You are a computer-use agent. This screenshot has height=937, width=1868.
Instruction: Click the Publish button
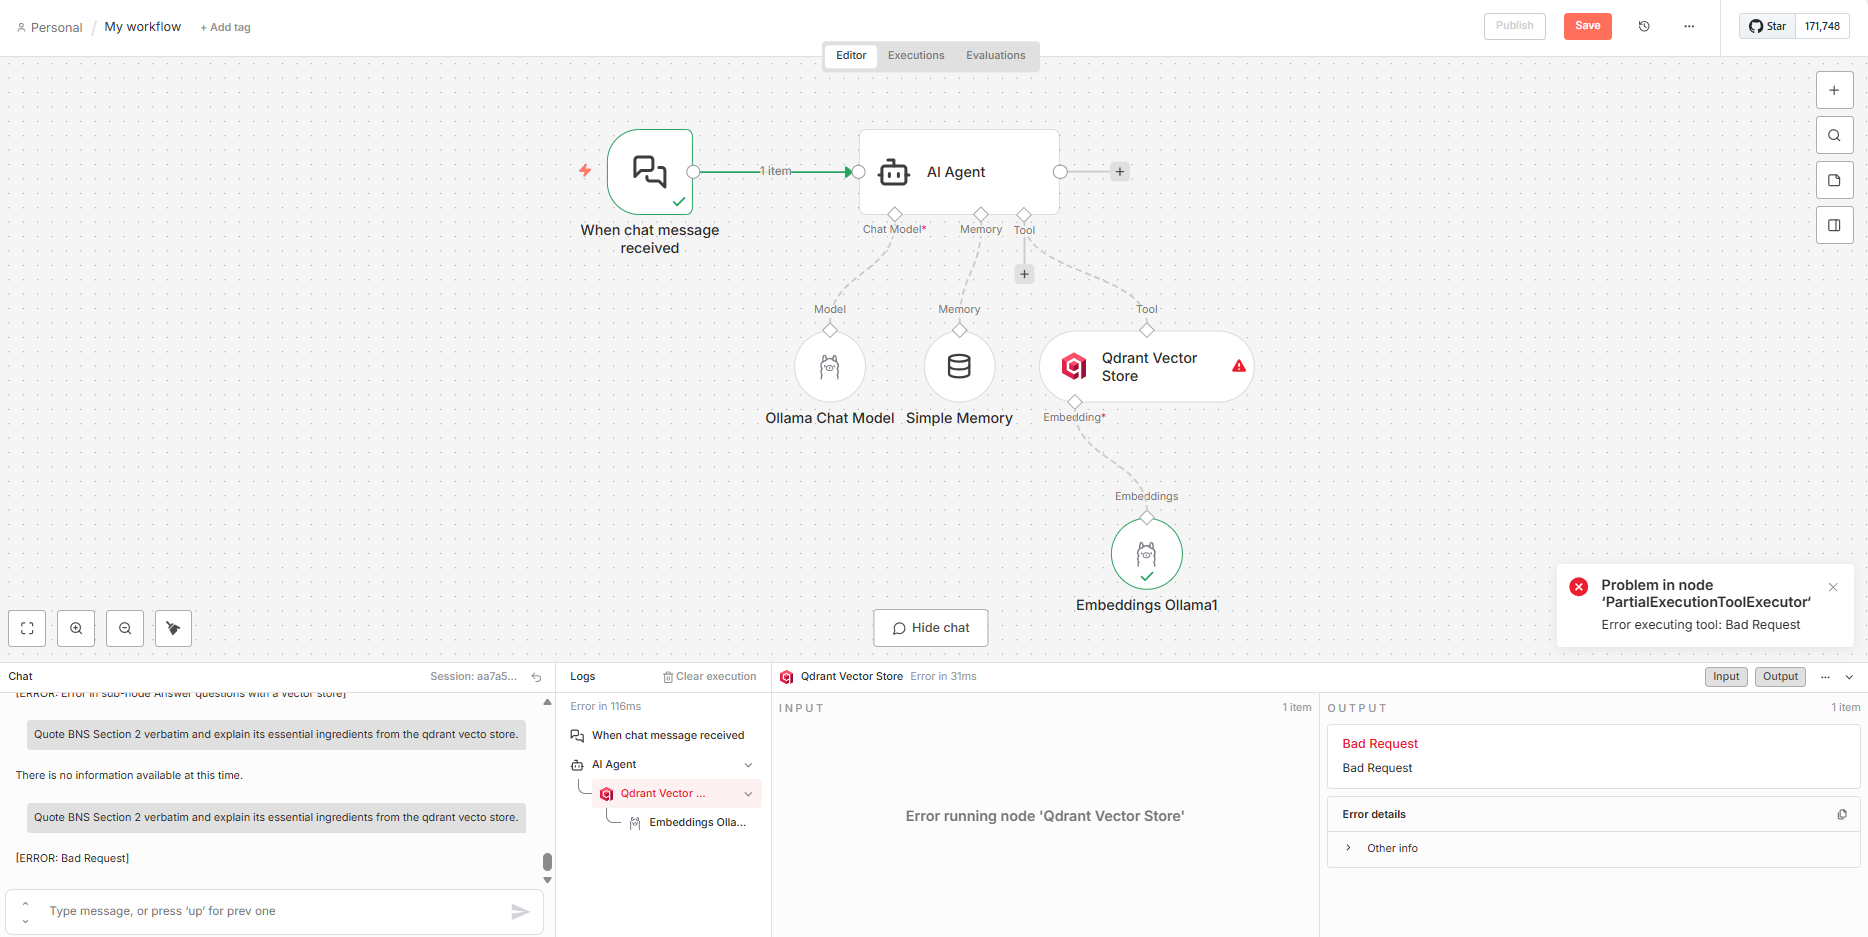click(x=1514, y=26)
